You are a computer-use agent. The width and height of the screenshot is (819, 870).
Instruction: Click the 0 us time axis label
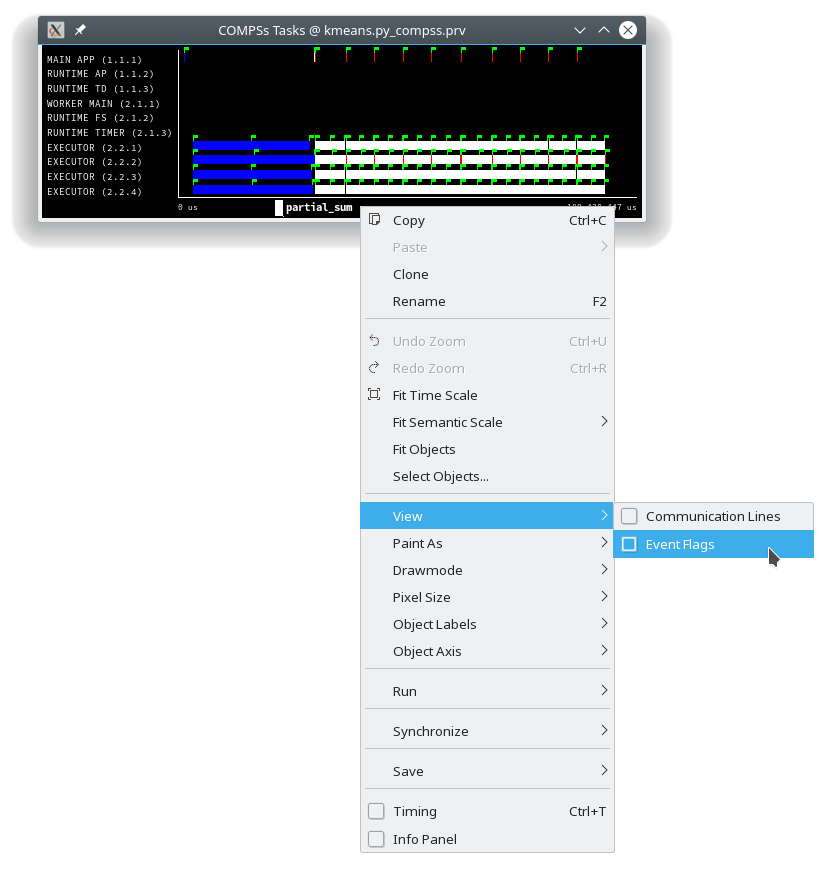(188, 208)
